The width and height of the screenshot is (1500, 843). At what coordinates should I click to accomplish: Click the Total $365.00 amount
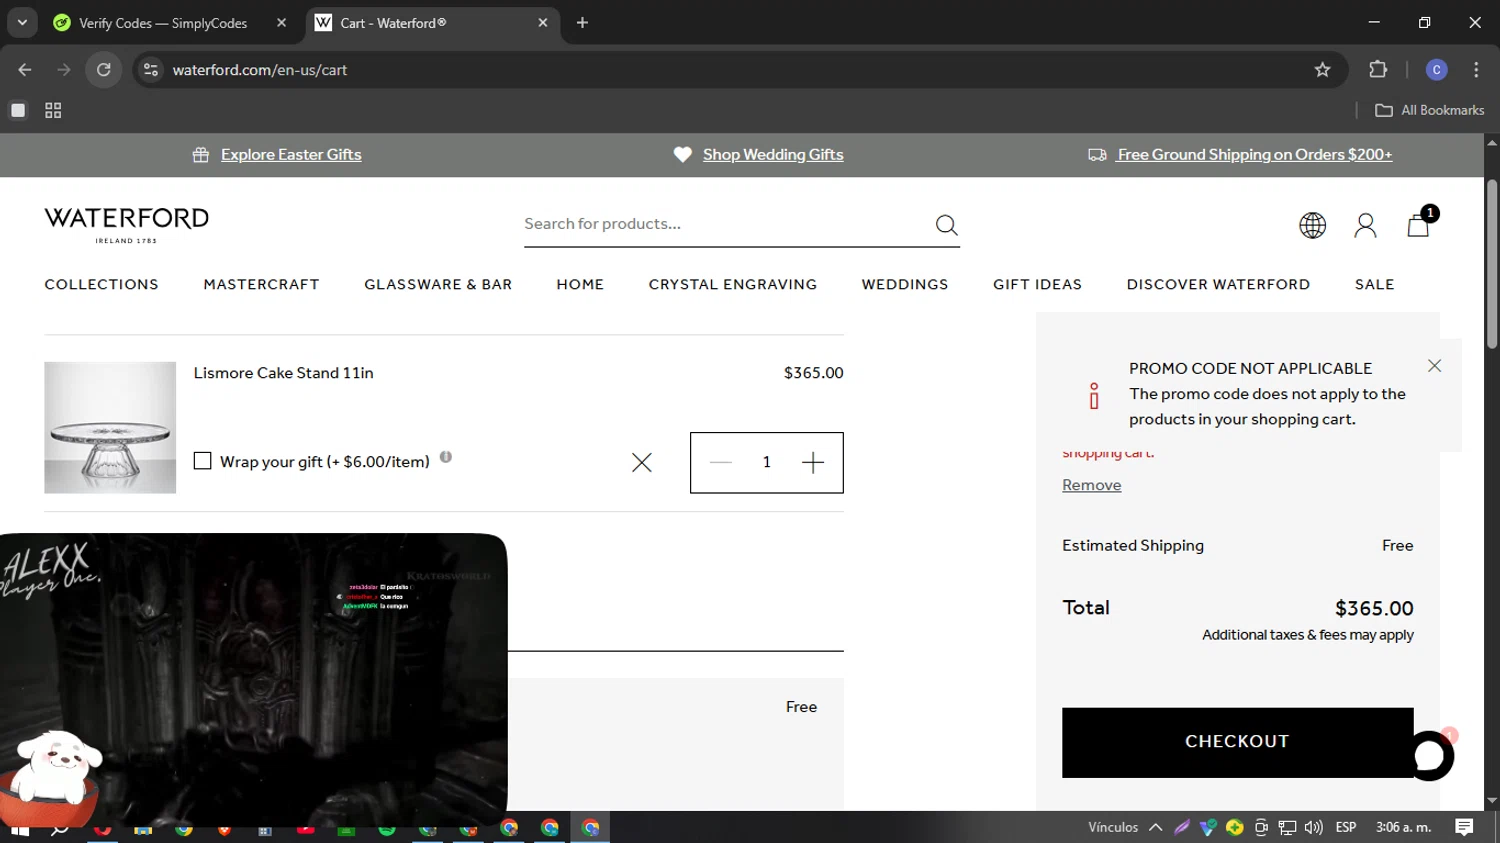coord(1374,608)
